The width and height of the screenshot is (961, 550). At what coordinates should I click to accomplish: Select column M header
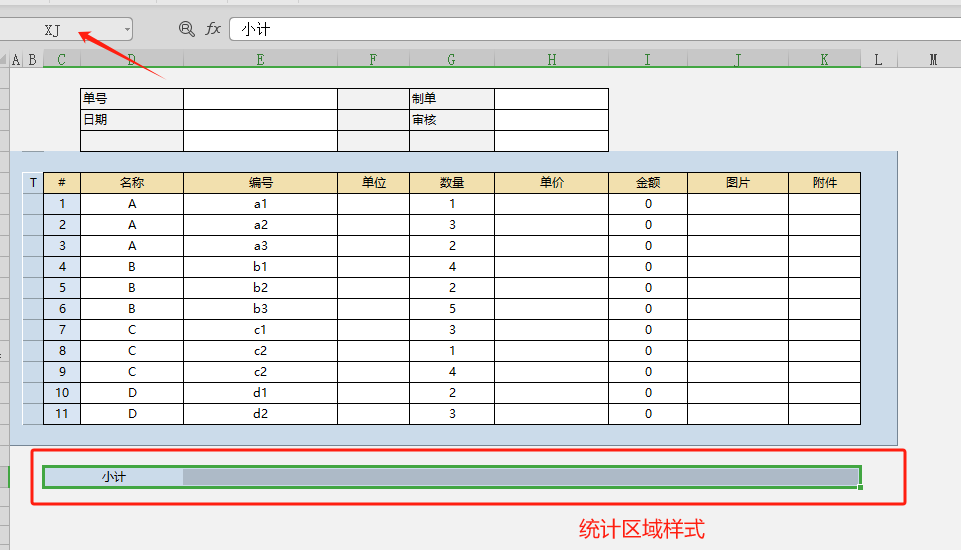pos(933,60)
